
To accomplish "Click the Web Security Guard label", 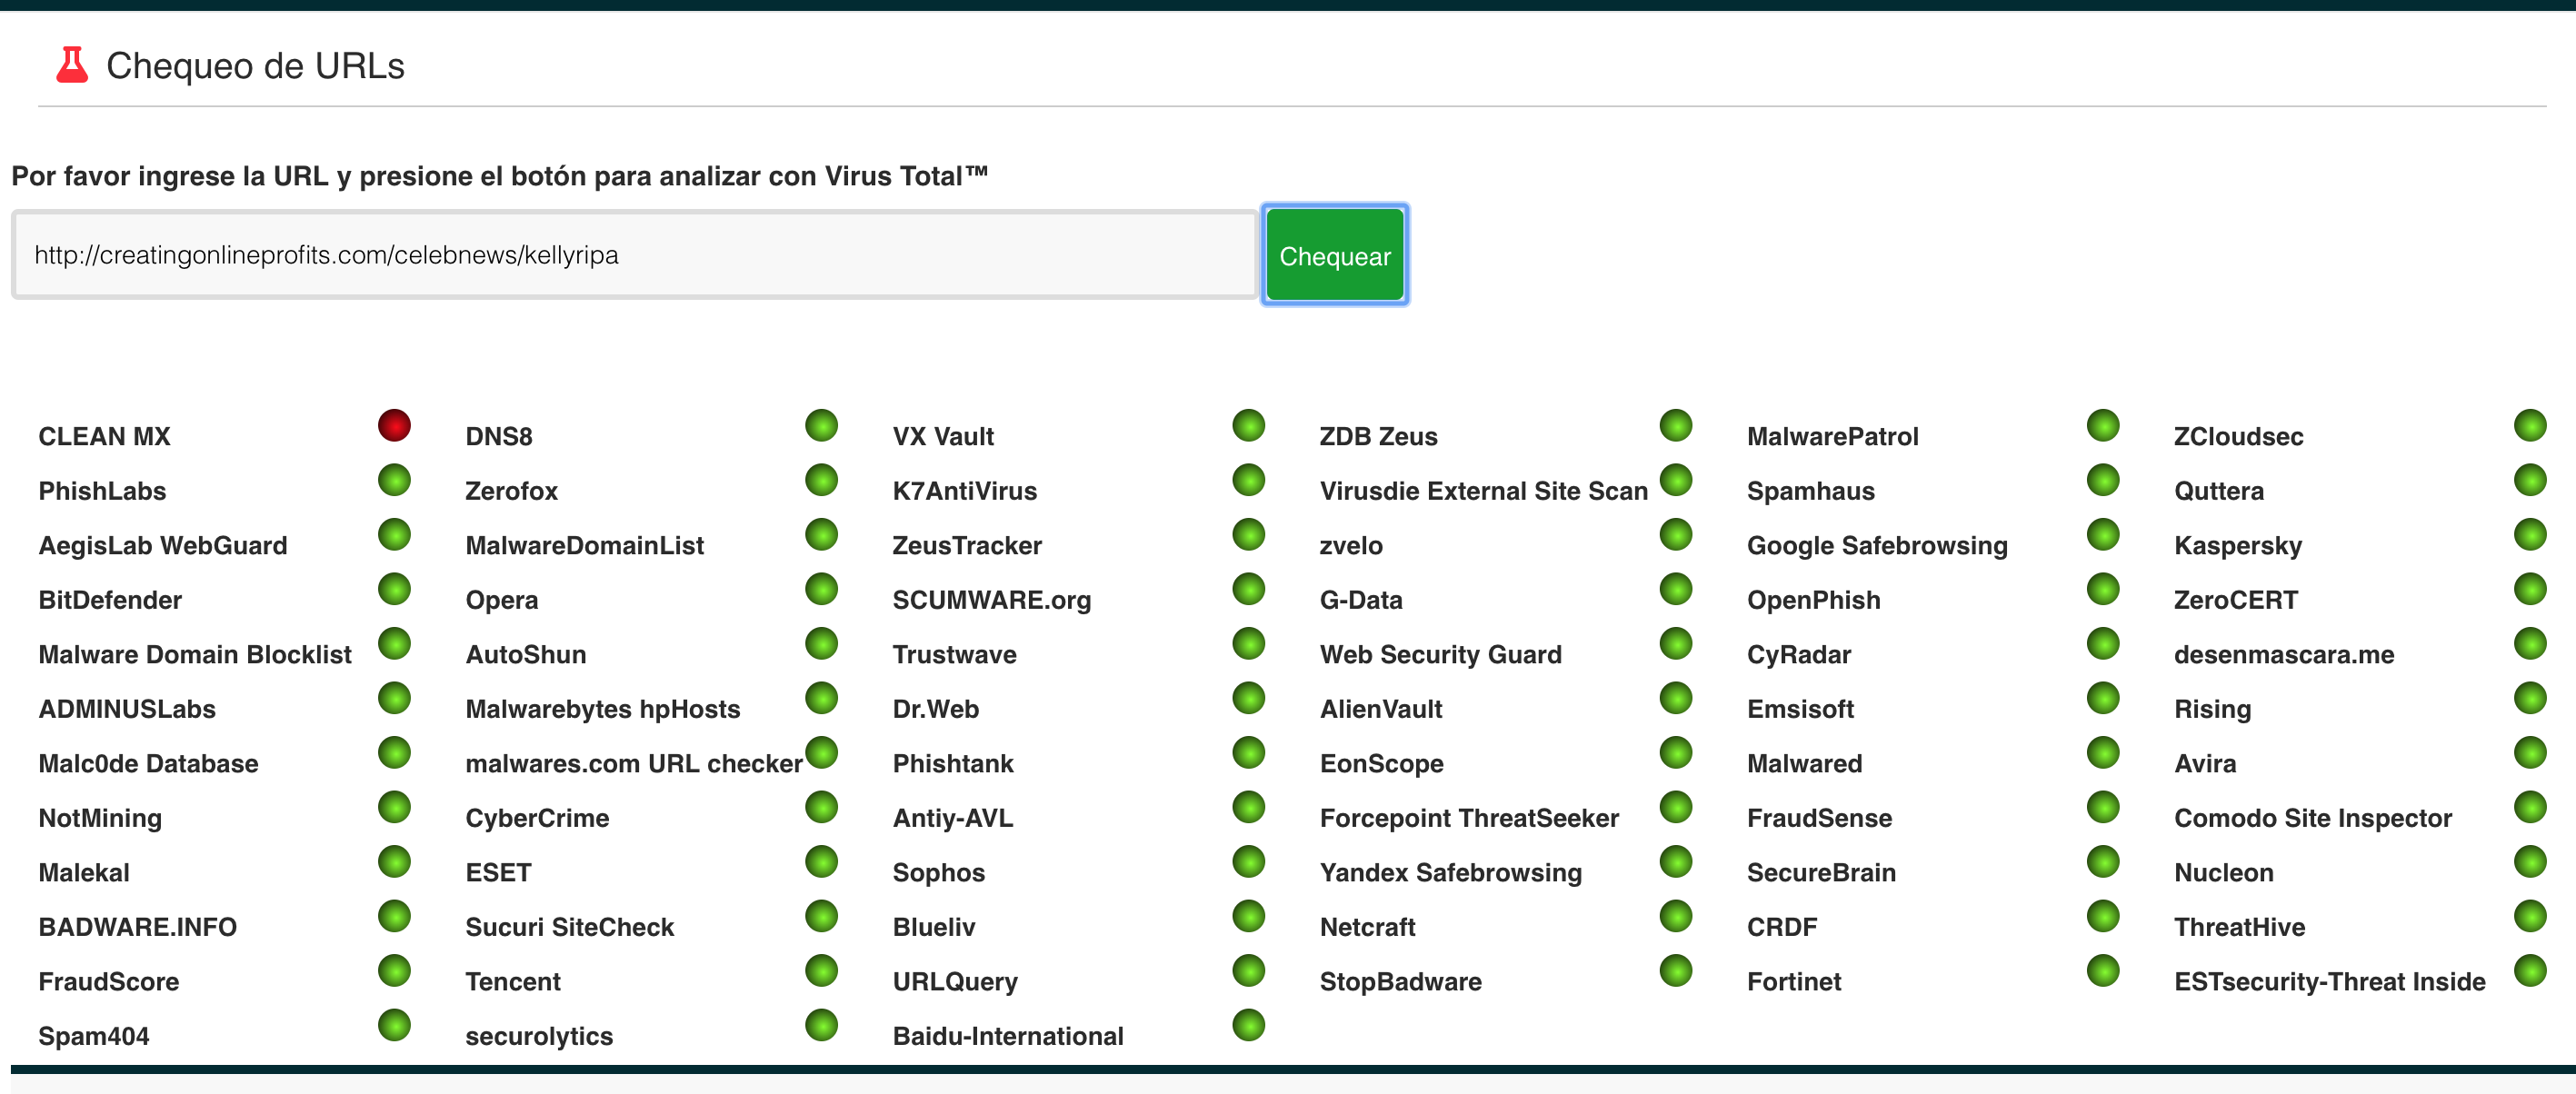I will (x=1440, y=654).
